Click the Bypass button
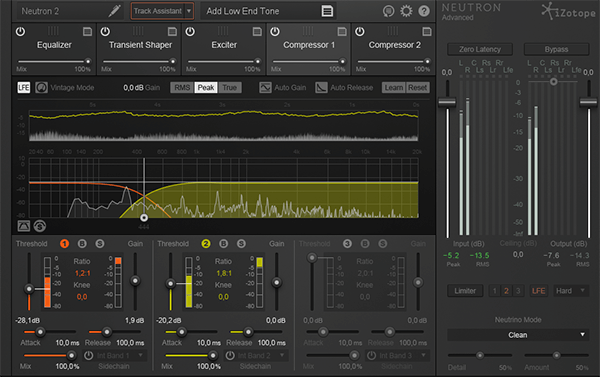Screen dimensions: 600x377 point(556,49)
